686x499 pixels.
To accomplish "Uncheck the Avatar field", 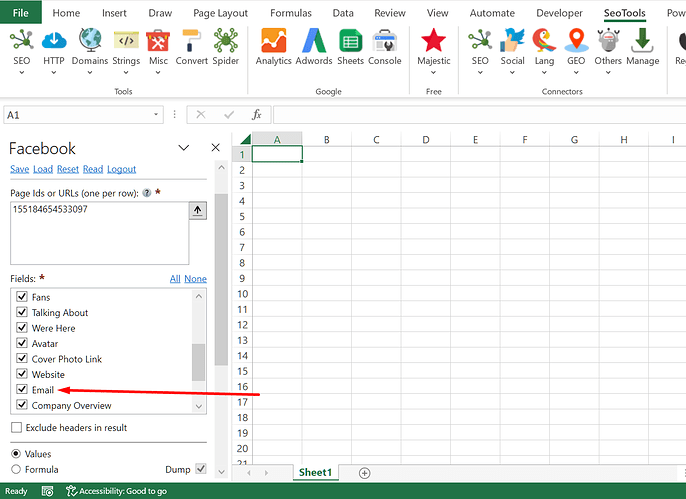I will (x=22, y=342).
